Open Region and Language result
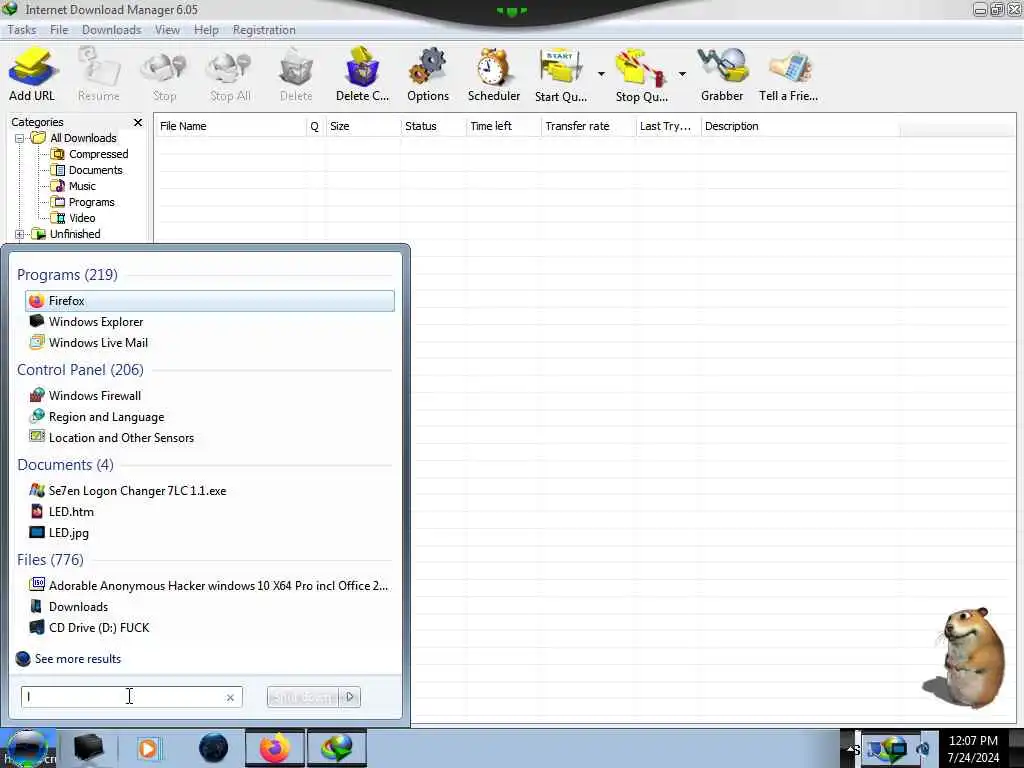 [x=210, y=417]
